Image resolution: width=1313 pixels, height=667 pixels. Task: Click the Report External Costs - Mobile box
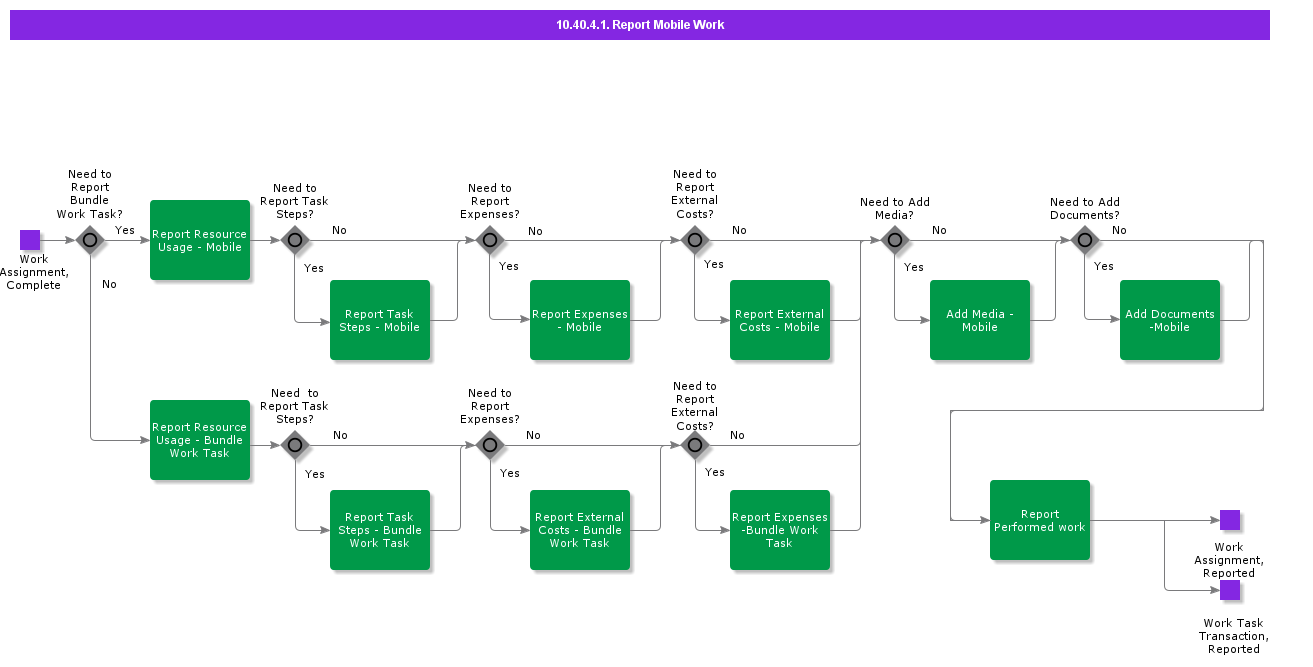point(780,320)
